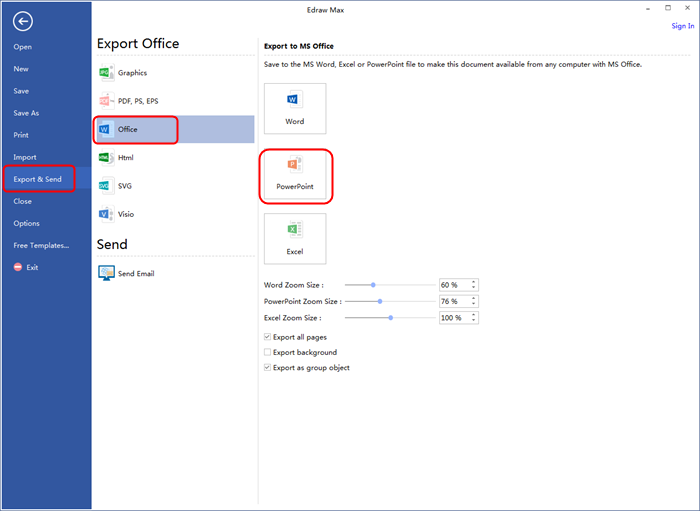Minimize the Edraw Max window

point(648,8)
